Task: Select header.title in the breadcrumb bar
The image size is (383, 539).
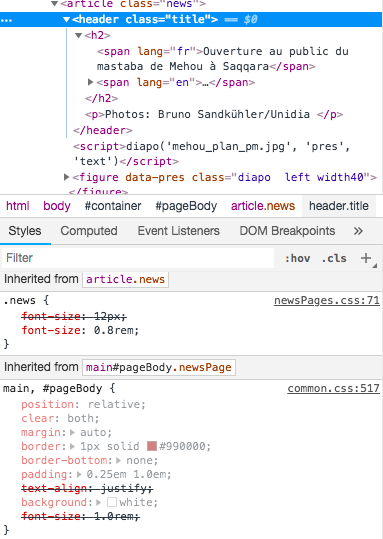Action: 339,206
